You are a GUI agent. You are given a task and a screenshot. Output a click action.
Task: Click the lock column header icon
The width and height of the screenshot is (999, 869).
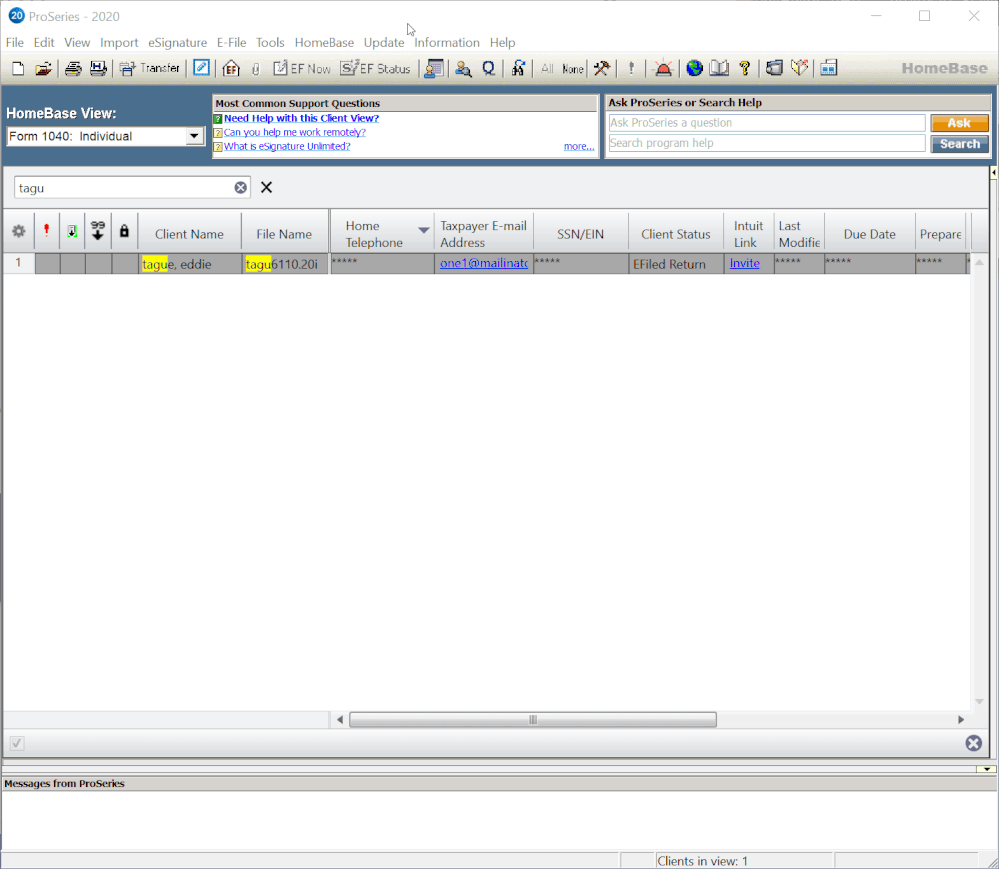click(x=124, y=231)
